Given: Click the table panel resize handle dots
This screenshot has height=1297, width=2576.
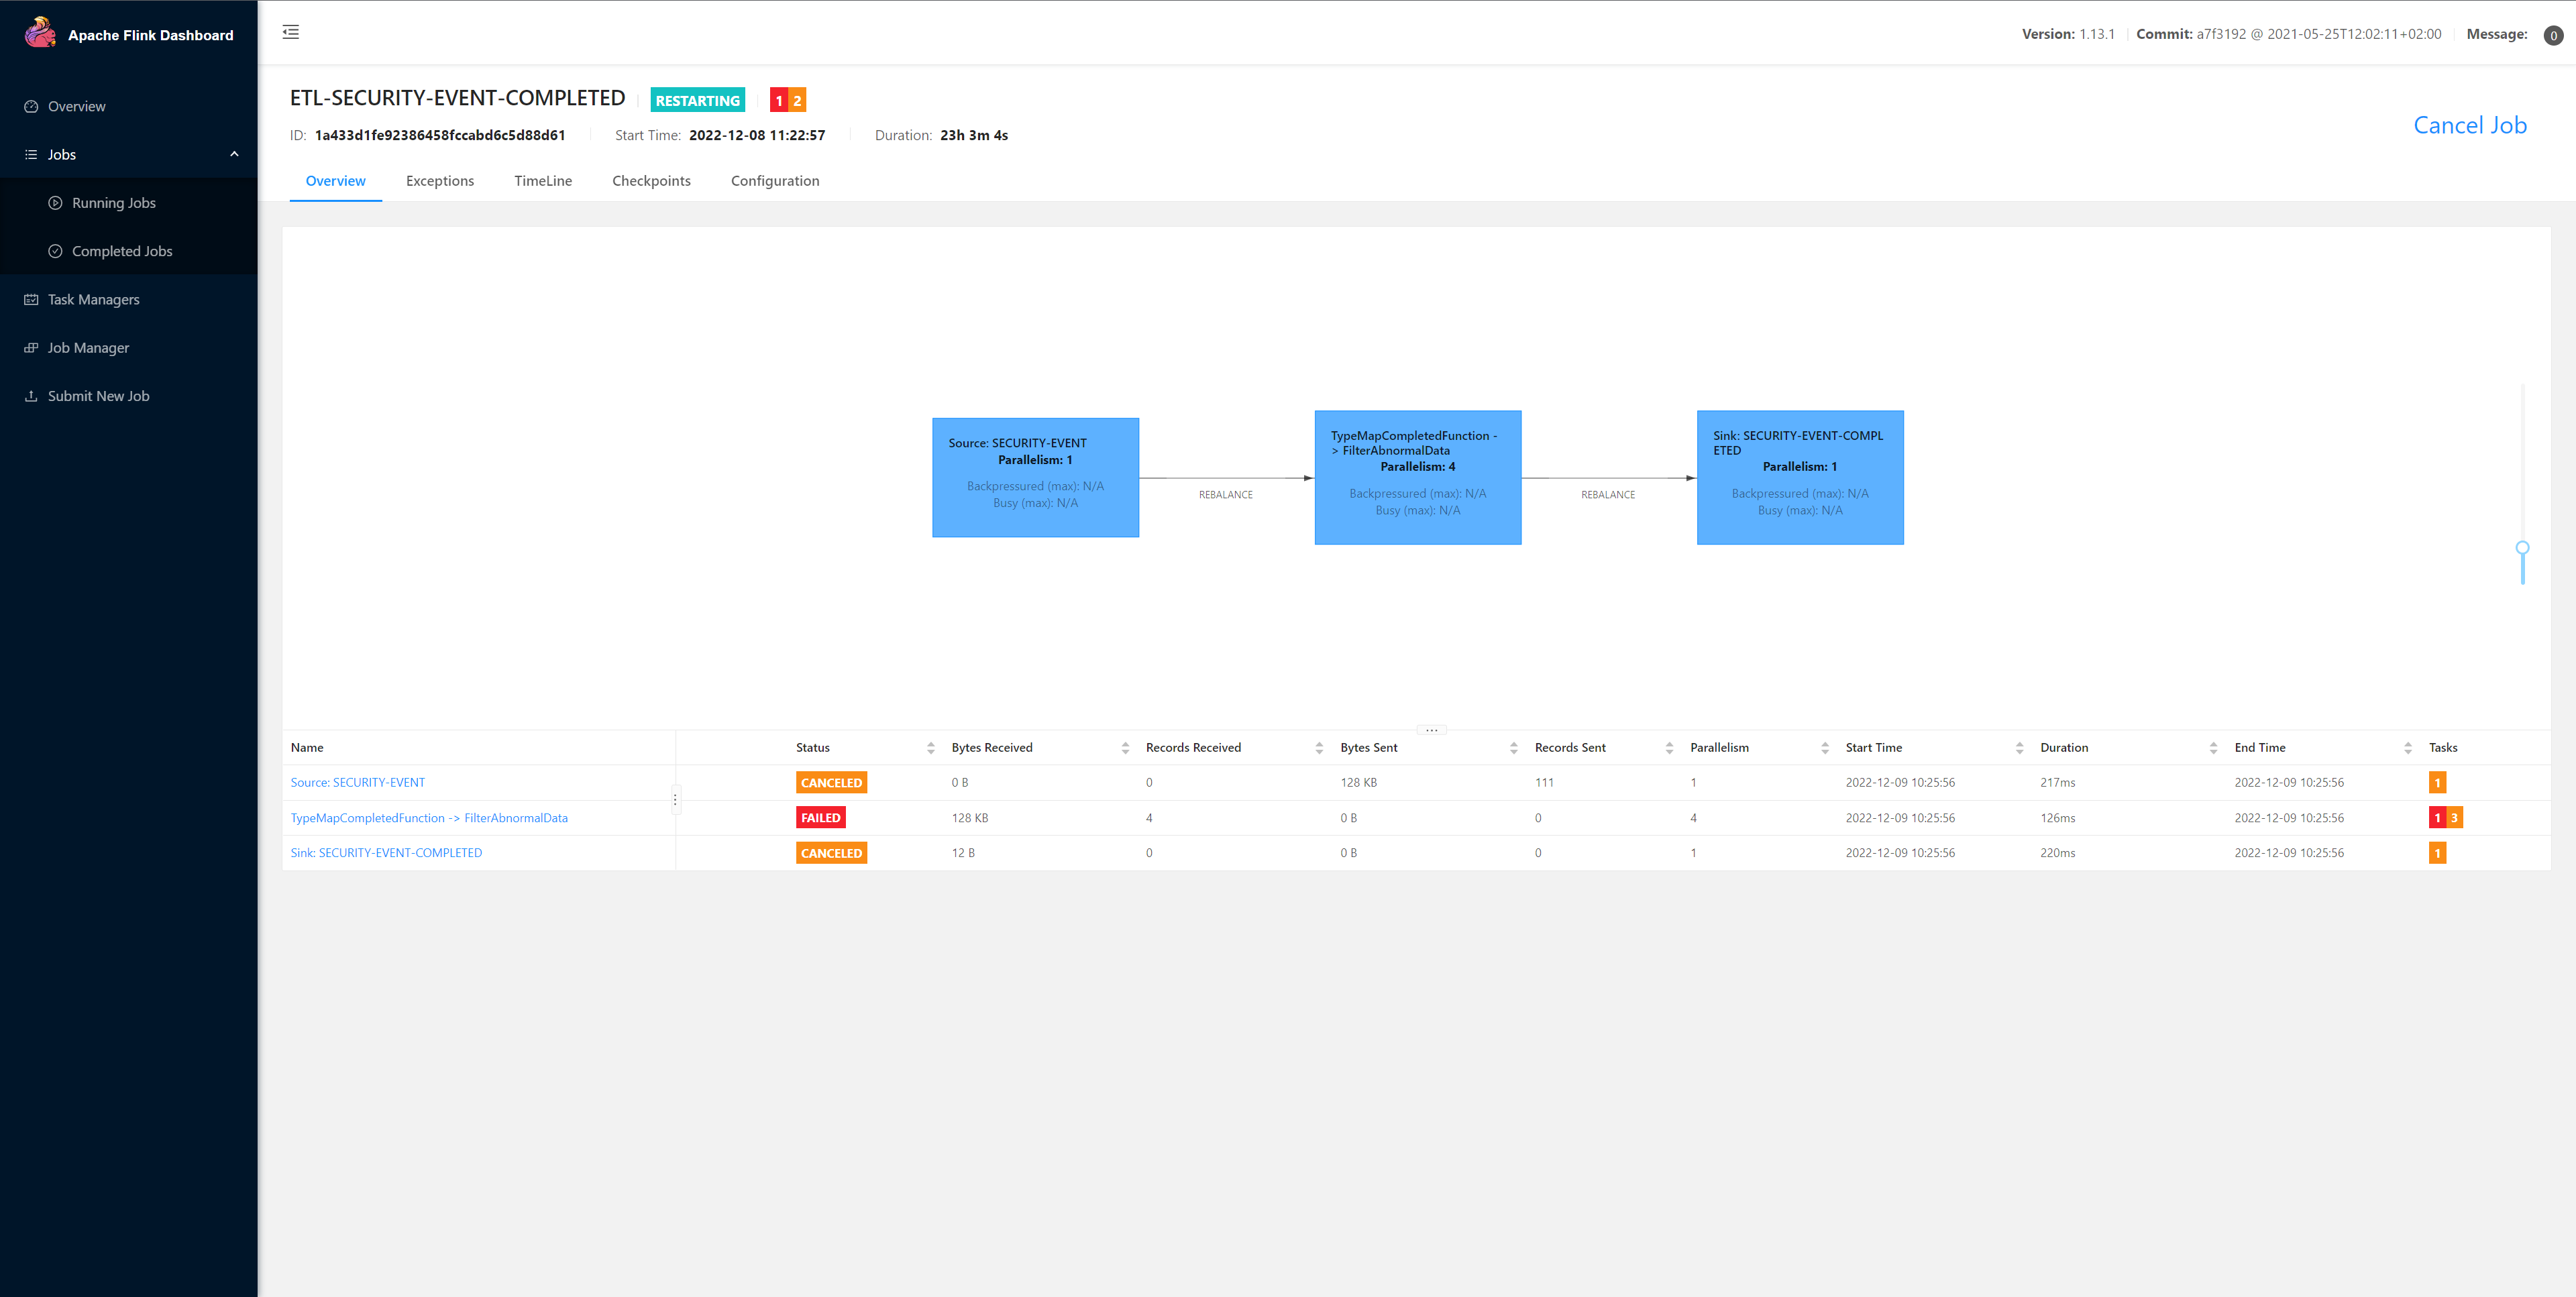Looking at the screenshot, I should point(1431,730).
